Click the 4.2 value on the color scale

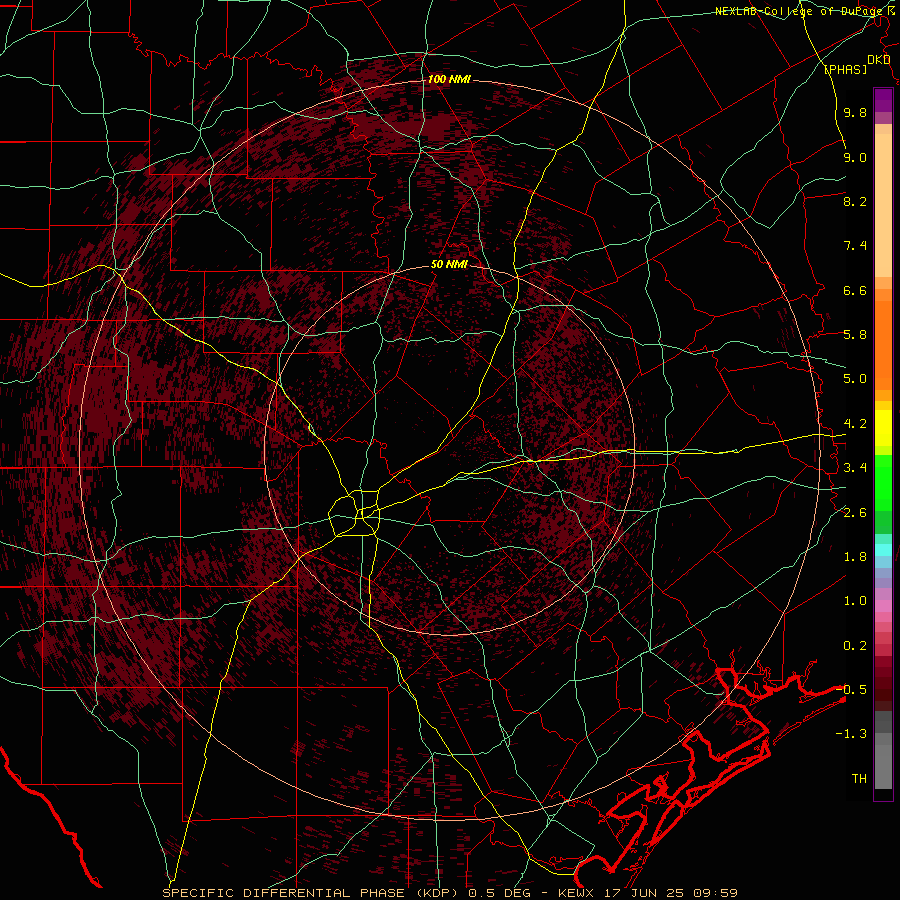(855, 424)
